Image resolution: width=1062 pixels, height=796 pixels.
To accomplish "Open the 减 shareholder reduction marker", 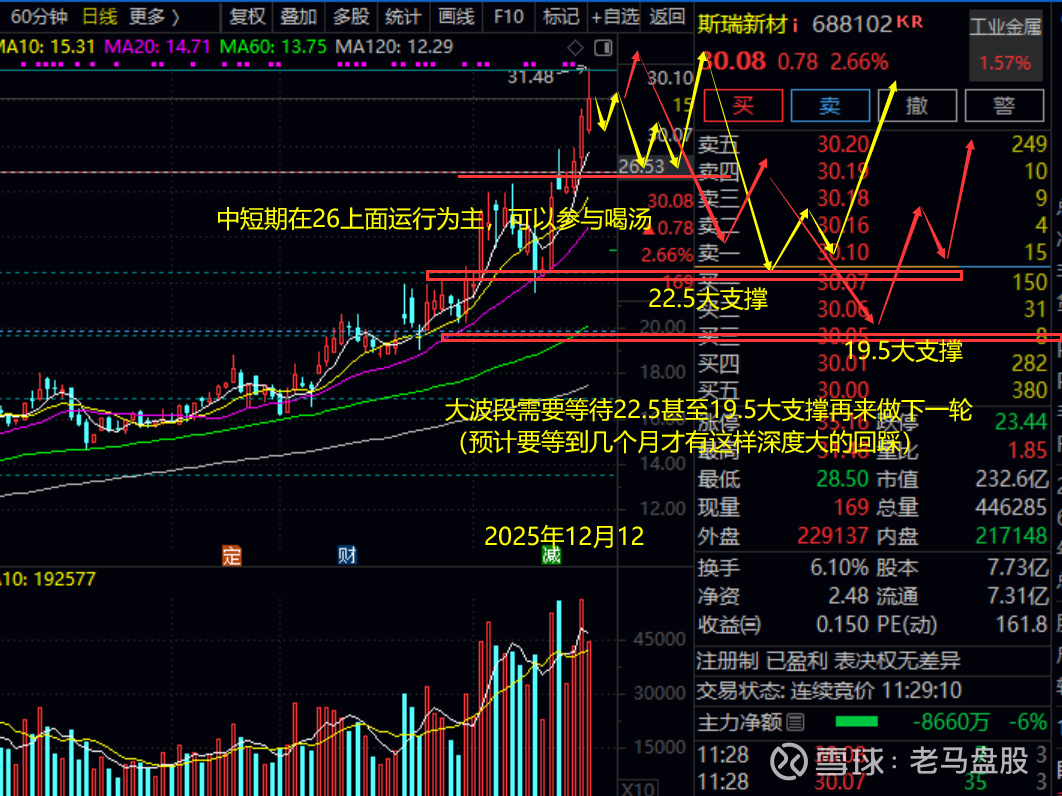I will pyautogui.click(x=551, y=555).
